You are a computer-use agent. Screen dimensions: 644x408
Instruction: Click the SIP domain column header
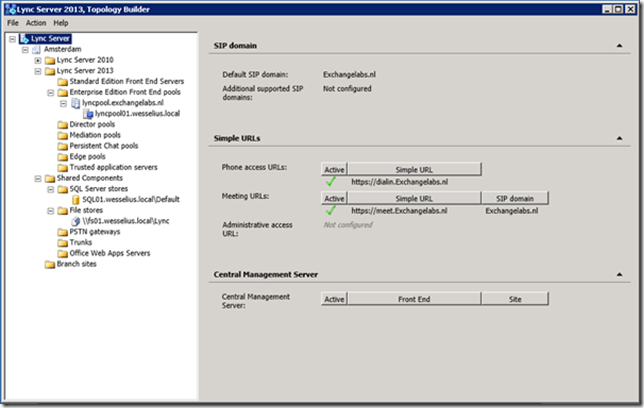(514, 198)
